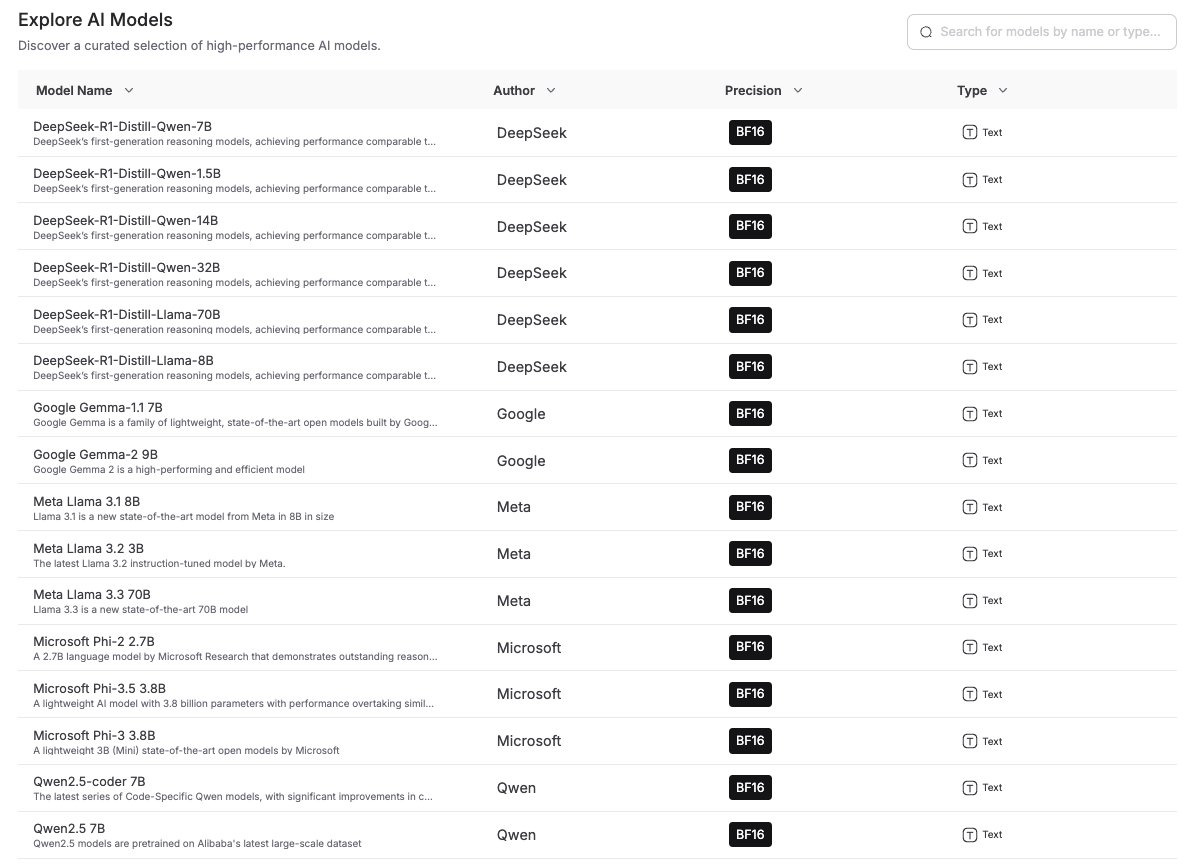Select the DeepSeek-R1-Distill-Llama-70B model name
This screenshot has height=867, width=1186.
pyautogui.click(x=126, y=314)
